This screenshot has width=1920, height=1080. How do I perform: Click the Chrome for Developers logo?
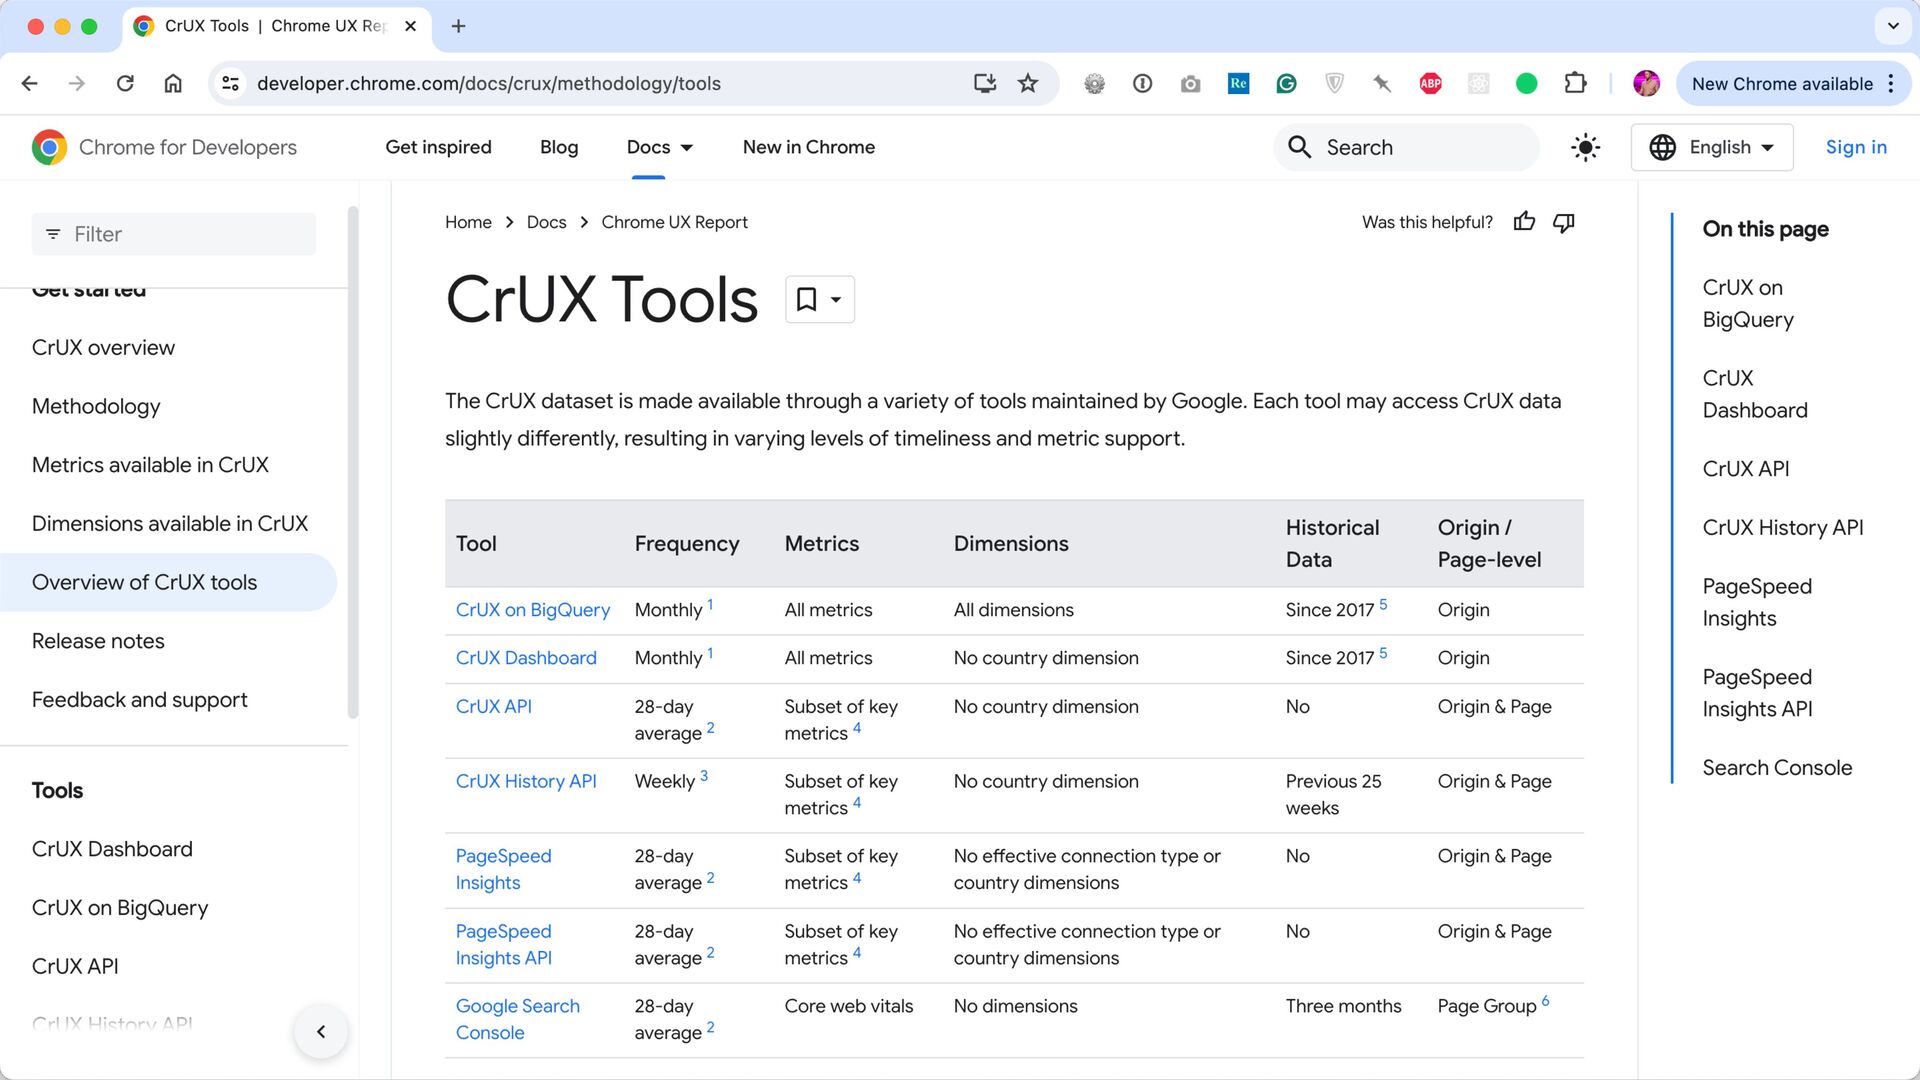pyautogui.click(x=164, y=147)
